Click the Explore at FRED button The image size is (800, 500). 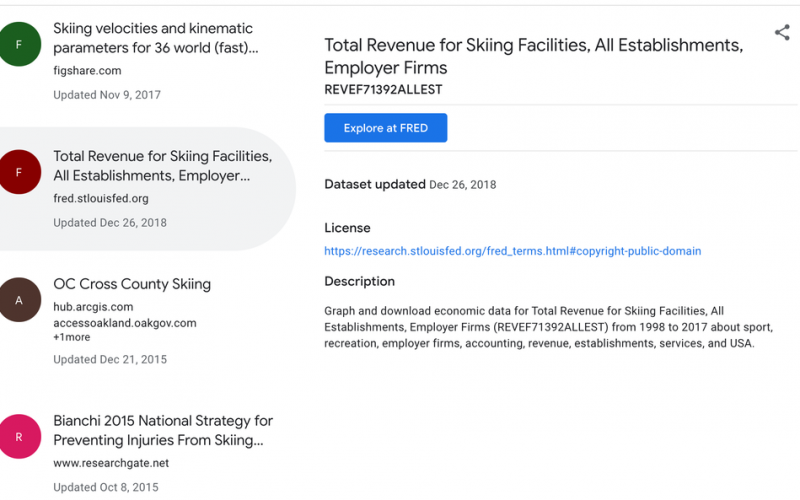386,128
